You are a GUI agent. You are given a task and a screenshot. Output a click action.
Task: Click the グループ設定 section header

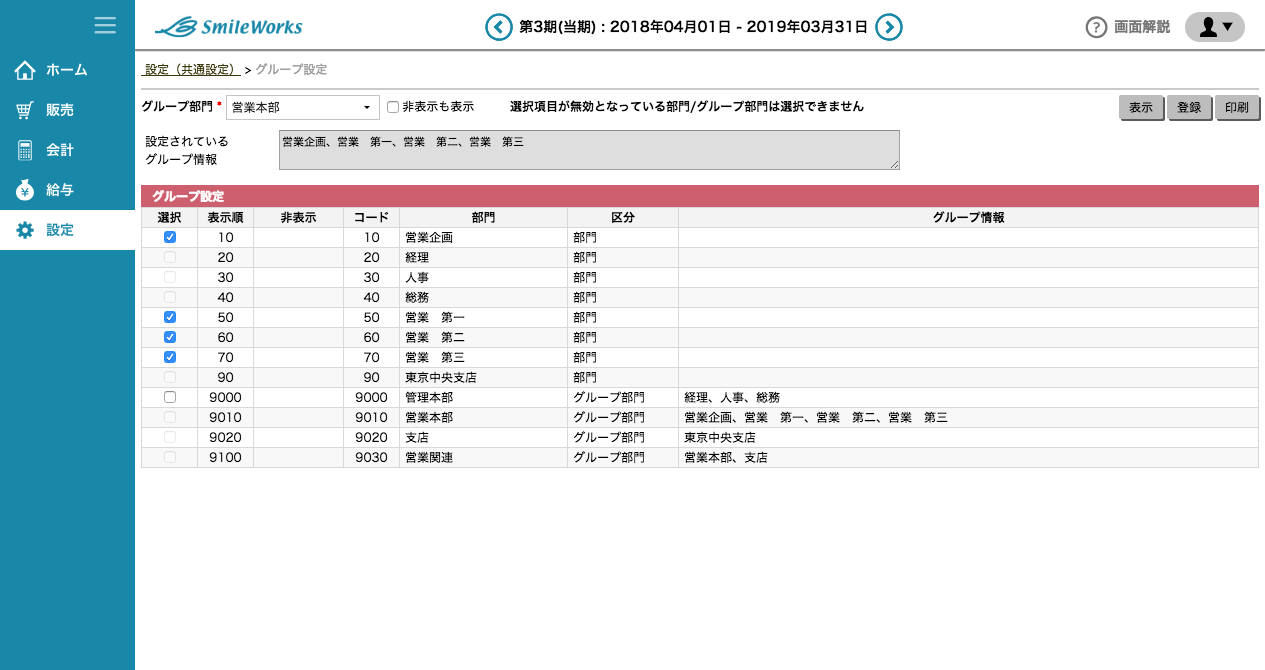pyautogui.click(x=700, y=196)
